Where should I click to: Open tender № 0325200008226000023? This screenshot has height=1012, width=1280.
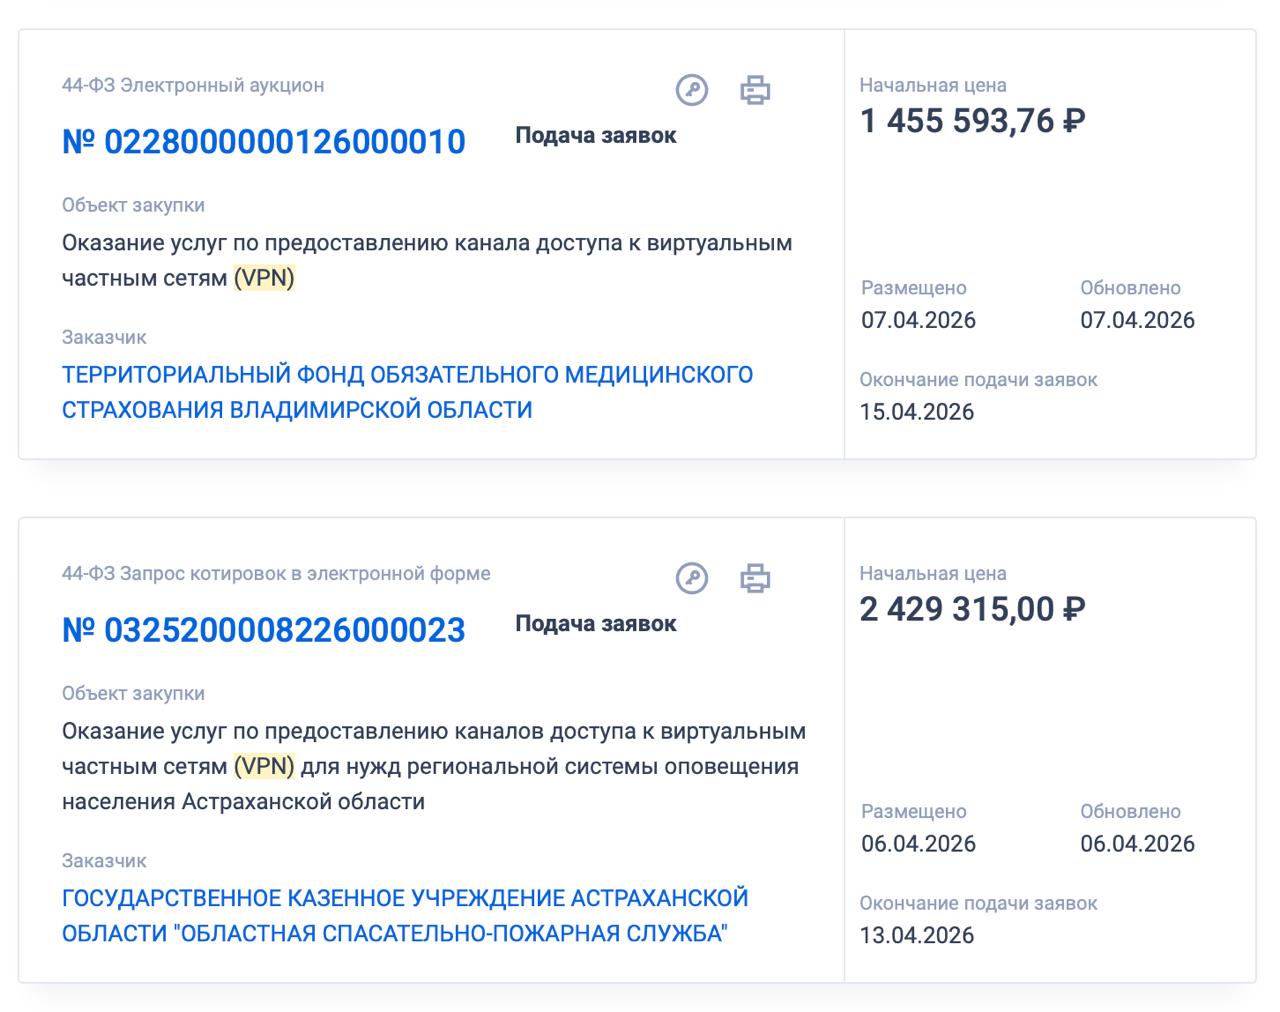[x=264, y=630]
